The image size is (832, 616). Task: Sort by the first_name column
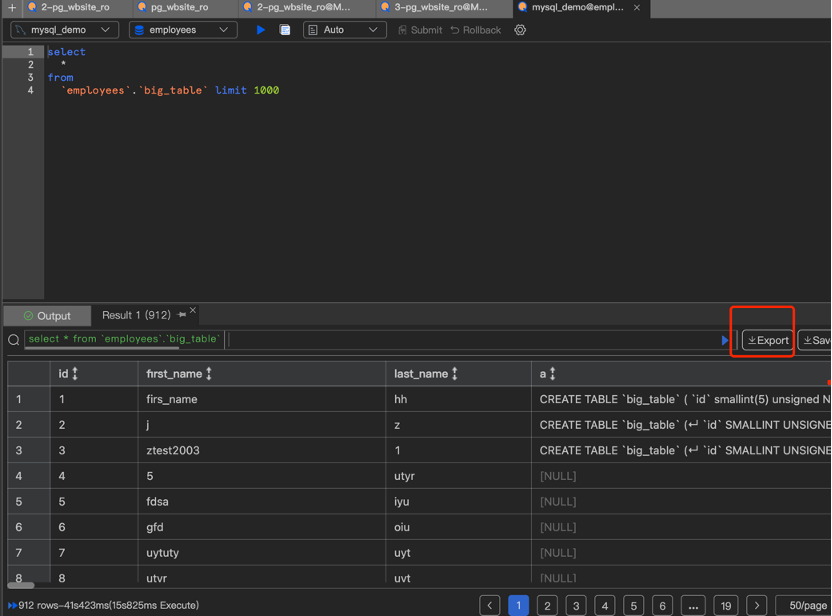[x=209, y=374]
